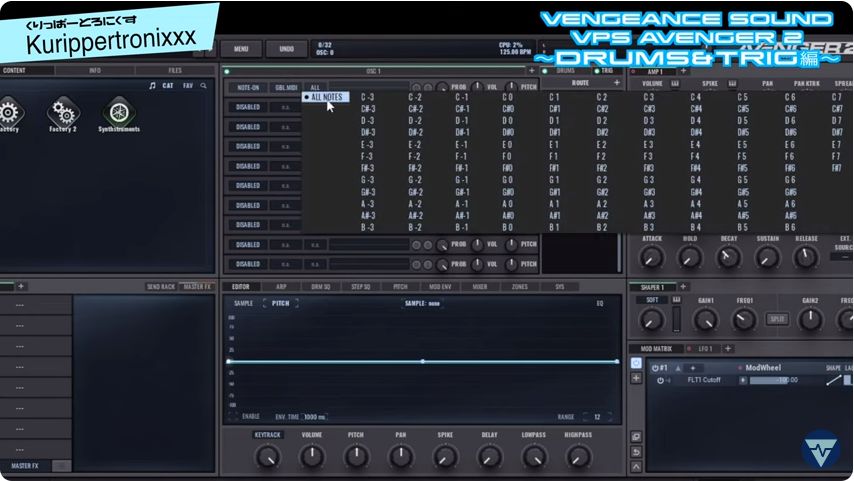Toggle power on FLT1 Cutoff destination

tap(661, 381)
